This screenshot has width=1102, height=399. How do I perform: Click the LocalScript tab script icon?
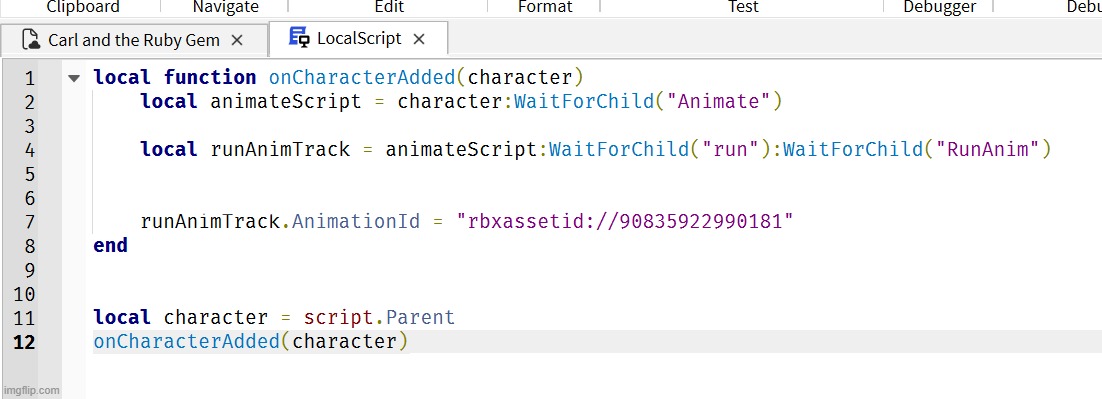[299, 38]
